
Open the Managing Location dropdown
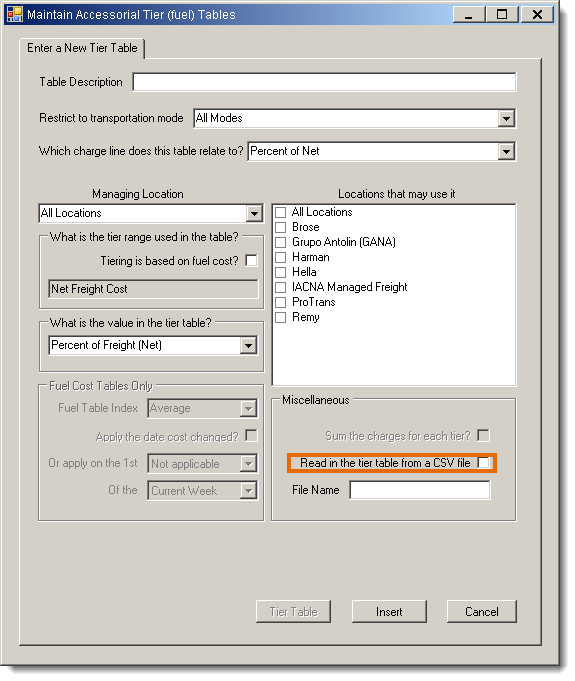254,213
